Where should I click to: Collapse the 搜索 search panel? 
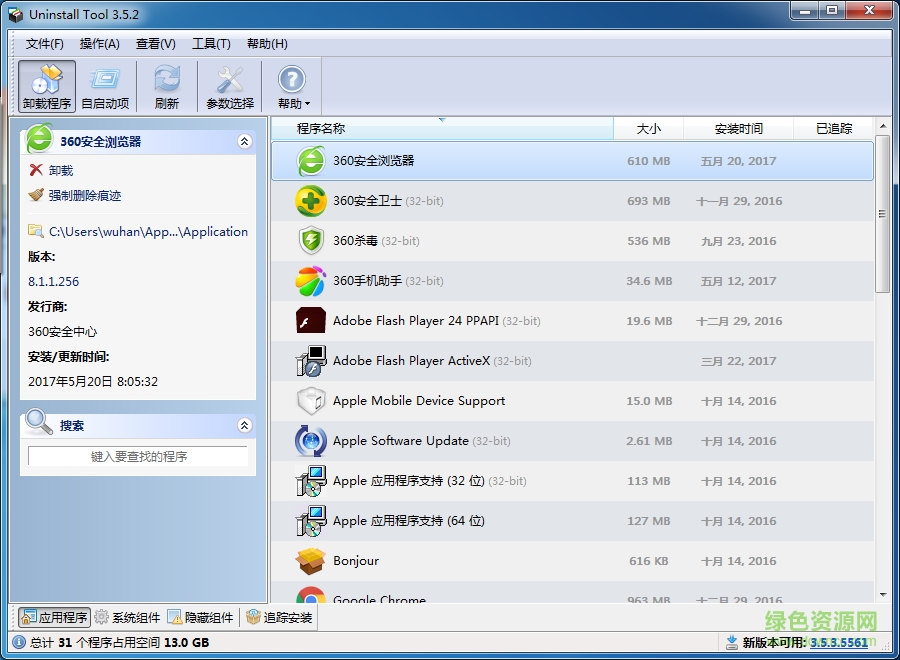point(244,424)
